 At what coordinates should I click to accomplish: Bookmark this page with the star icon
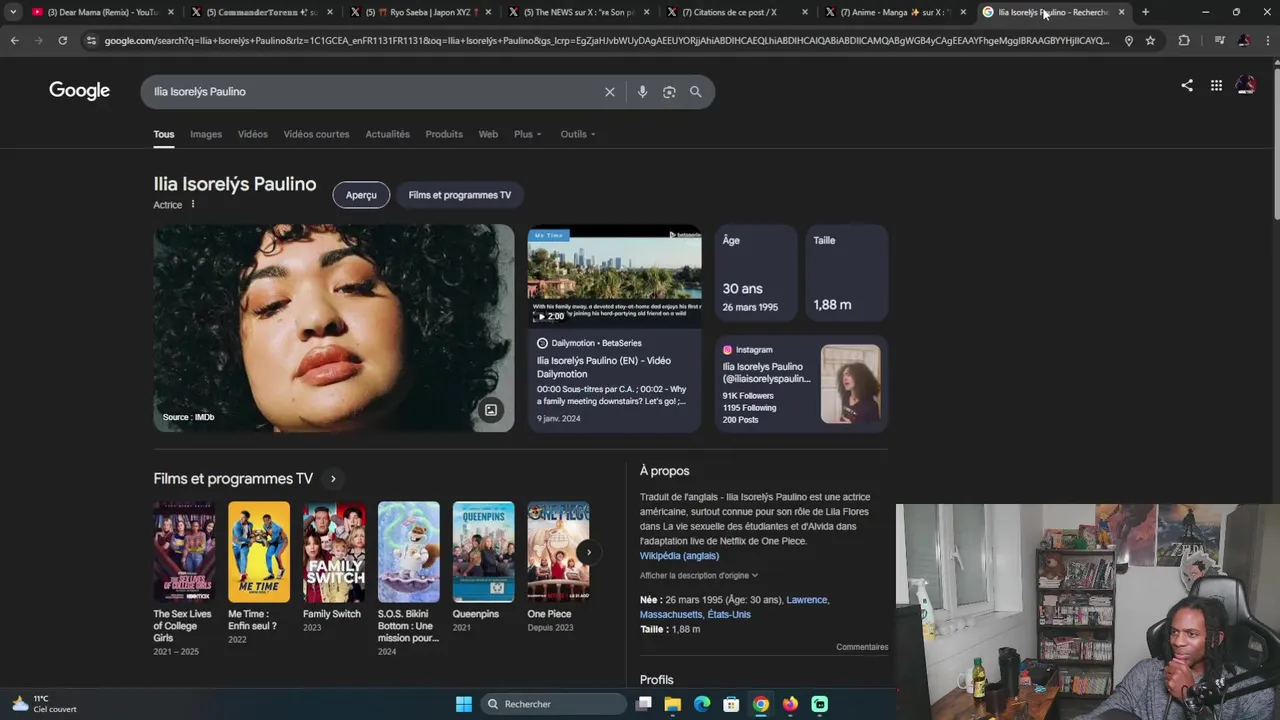1150,40
